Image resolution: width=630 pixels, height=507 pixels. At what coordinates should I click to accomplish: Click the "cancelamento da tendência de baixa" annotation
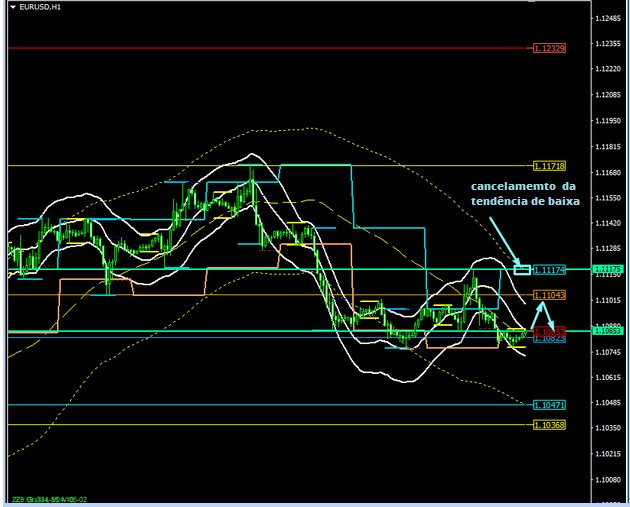tap(523, 194)
